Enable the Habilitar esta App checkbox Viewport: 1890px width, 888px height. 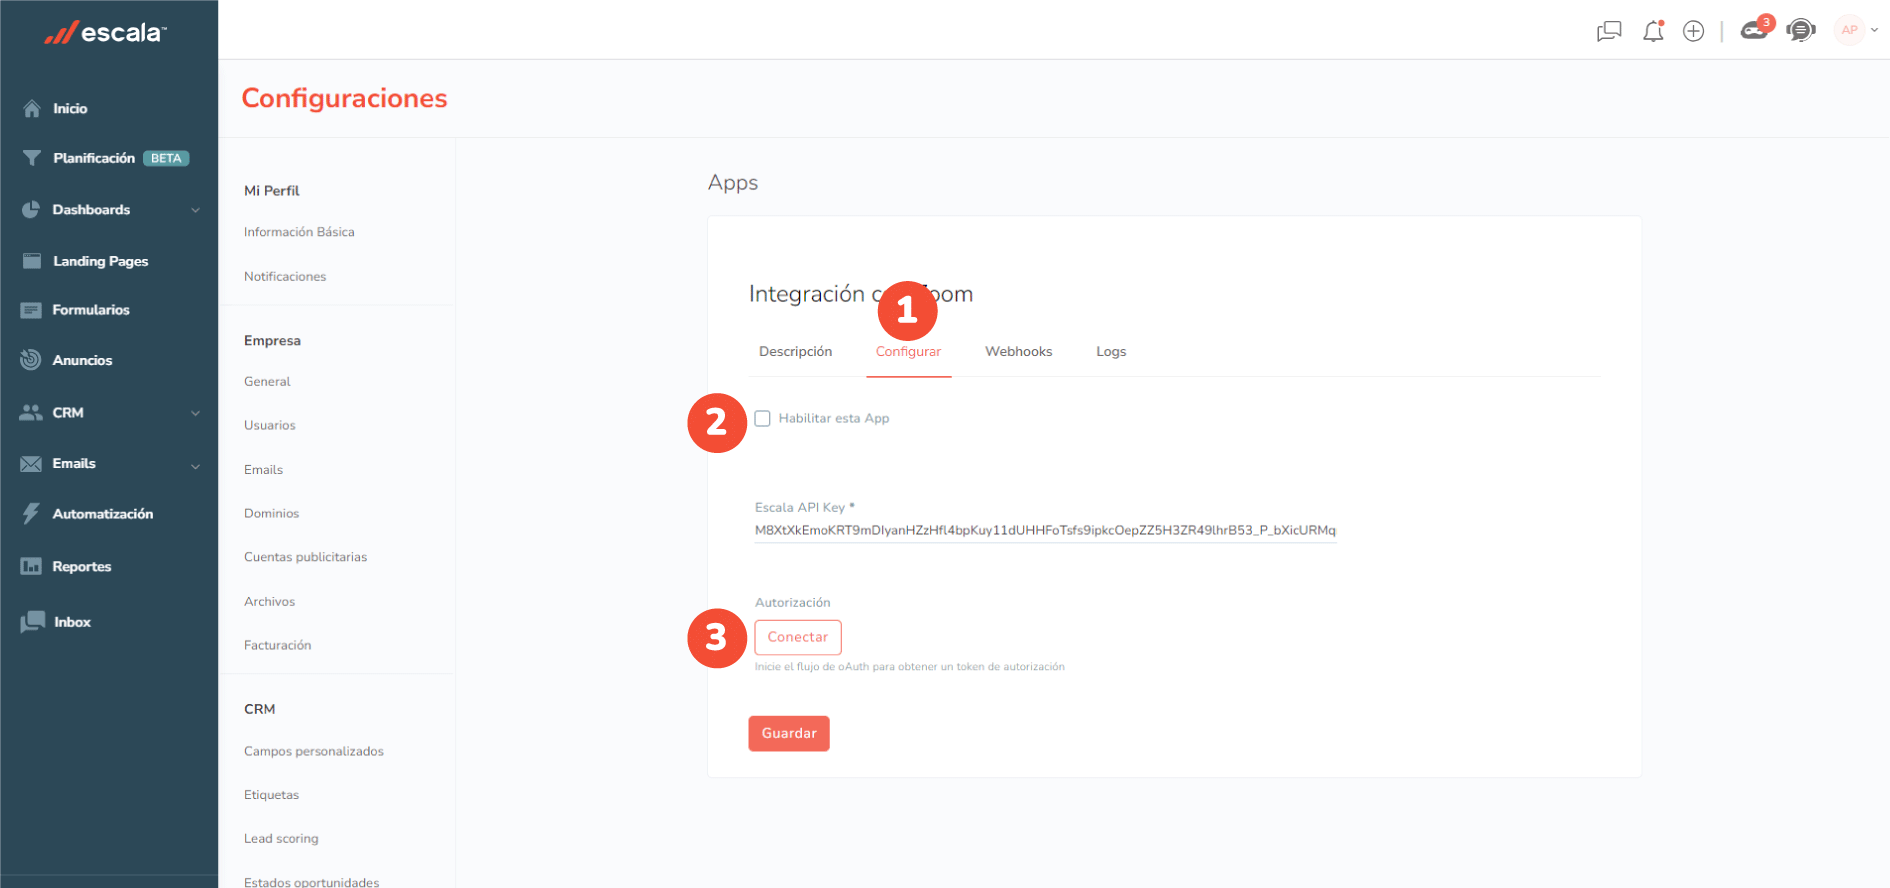point(763,418)
